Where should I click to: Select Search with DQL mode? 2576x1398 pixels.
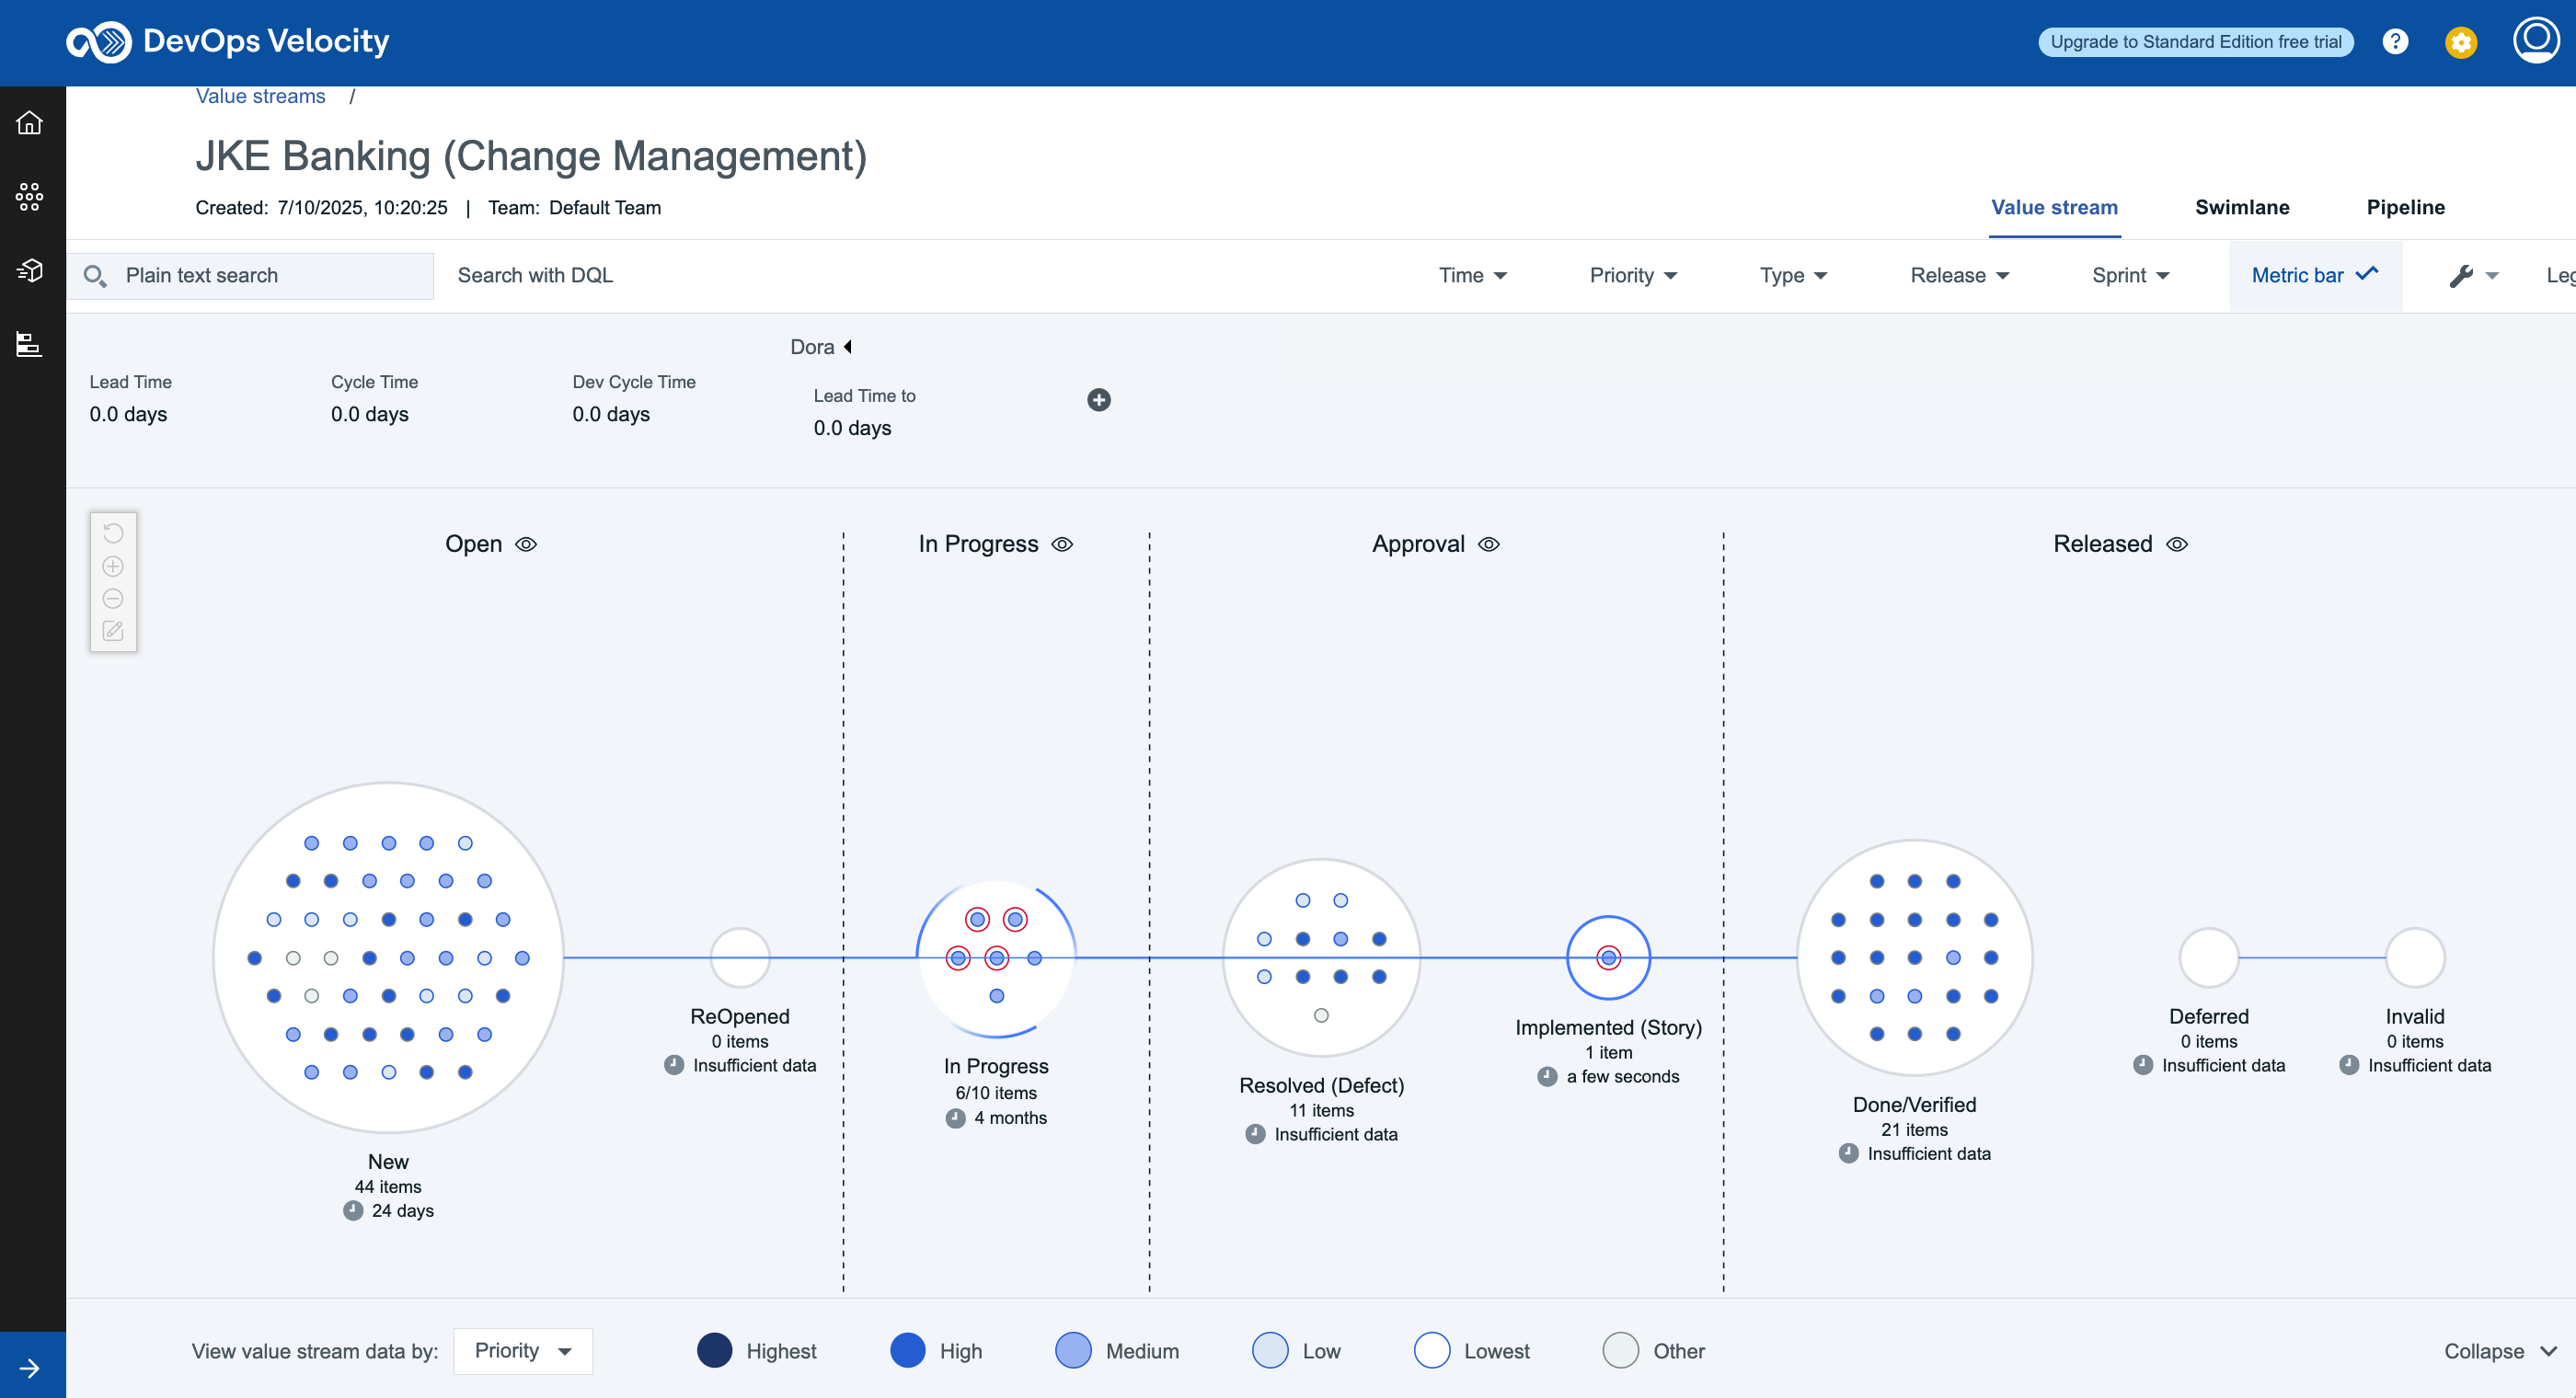[x=535, y=276]
